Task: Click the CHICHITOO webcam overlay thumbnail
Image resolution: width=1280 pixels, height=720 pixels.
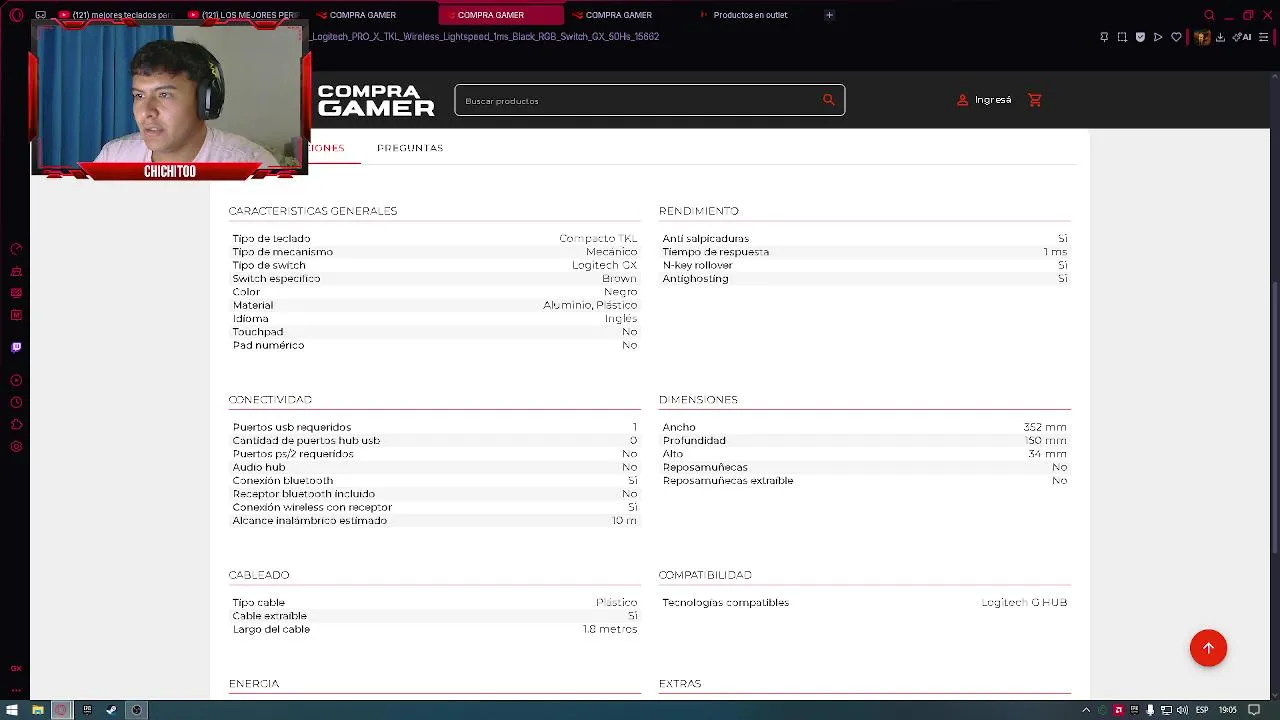Action: (170, 100)
